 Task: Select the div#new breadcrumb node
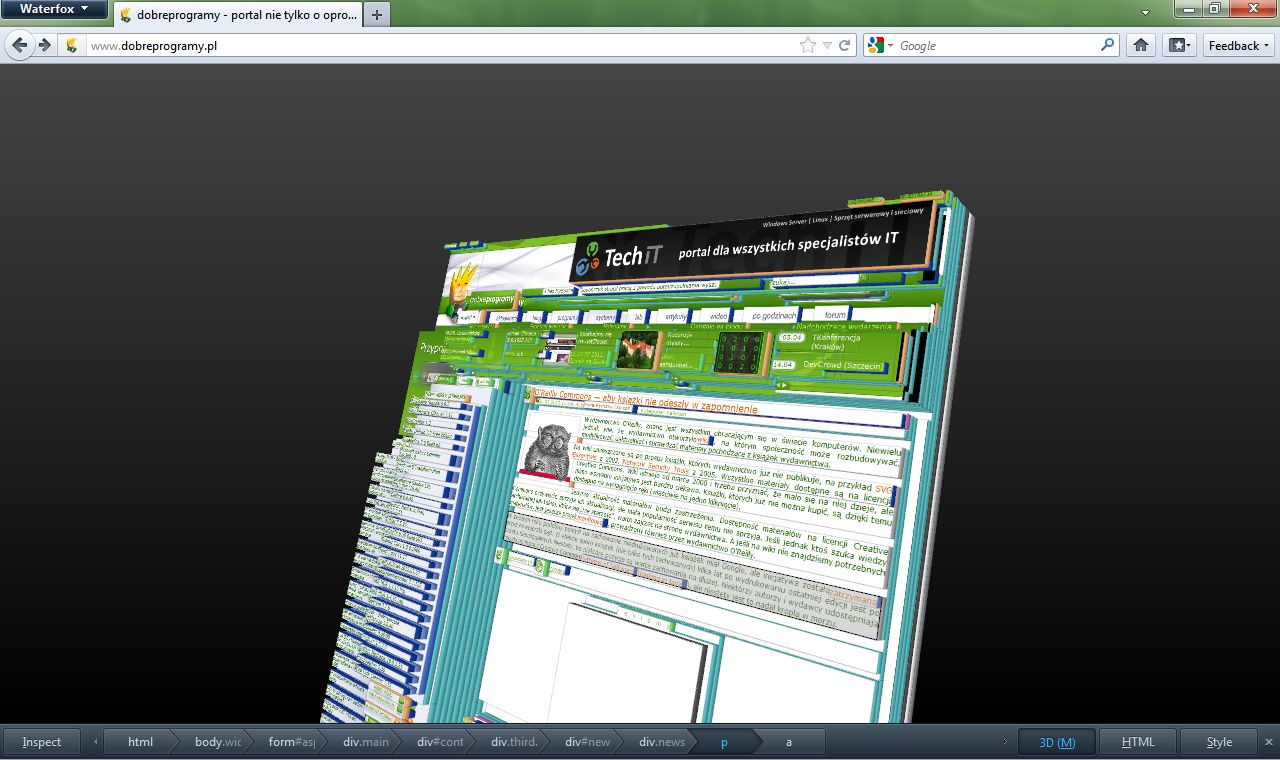point(587,742)
